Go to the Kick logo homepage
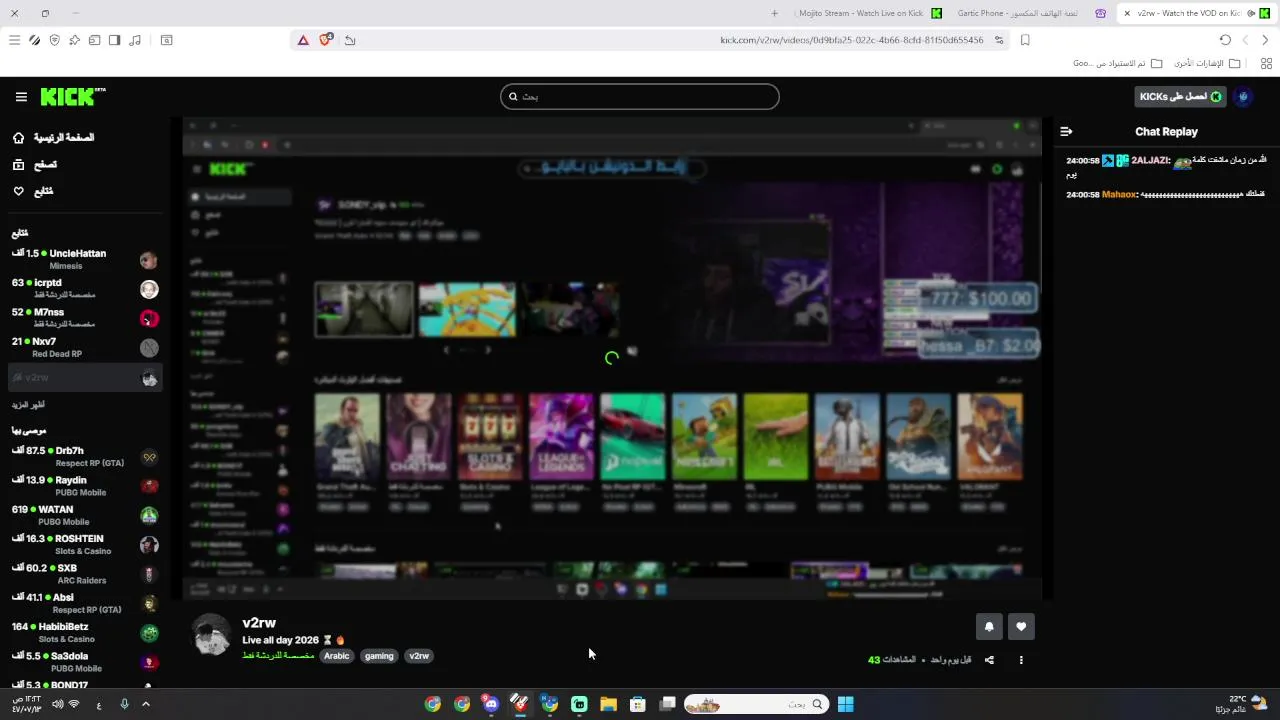Viewport: 1280px width, 720px height. (x=73, y=96)
